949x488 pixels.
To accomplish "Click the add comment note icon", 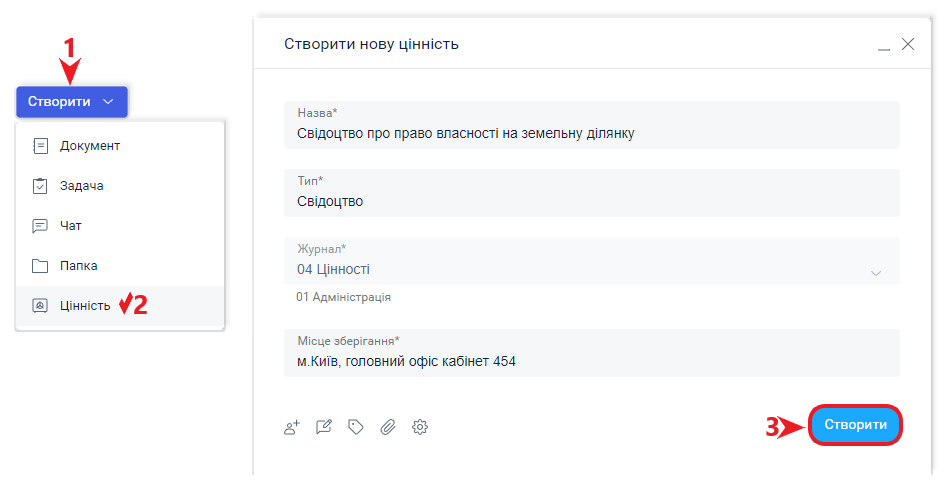I will pyautogui.click(x=323, y=427).
